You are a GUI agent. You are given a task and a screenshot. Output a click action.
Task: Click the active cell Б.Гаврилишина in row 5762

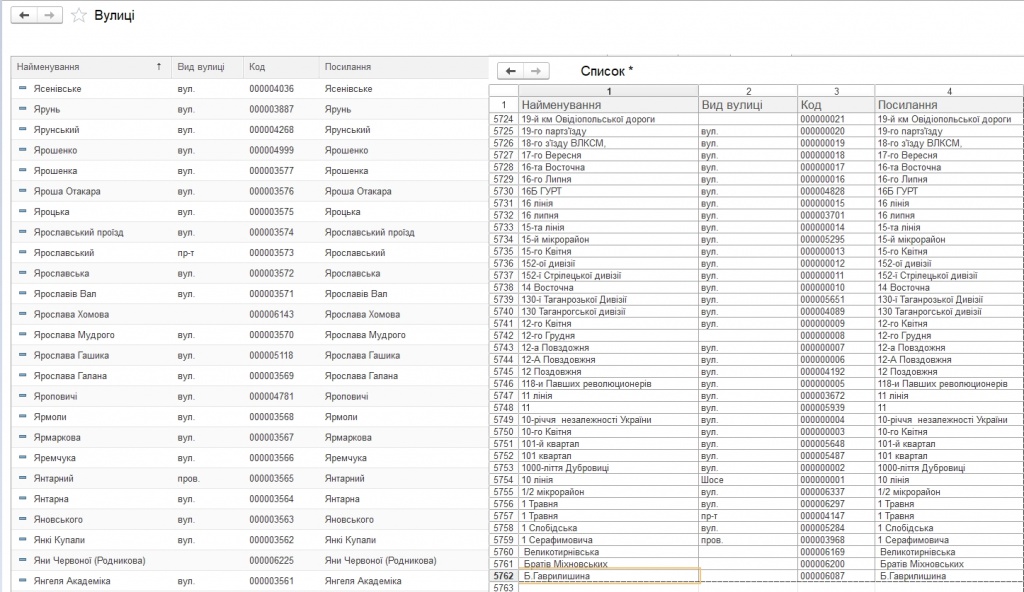pos(608,576)
